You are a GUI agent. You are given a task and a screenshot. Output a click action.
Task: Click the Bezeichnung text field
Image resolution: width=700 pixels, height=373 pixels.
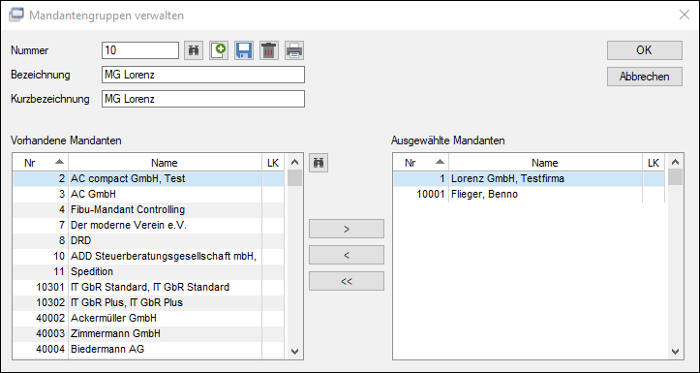pyautogui.click(x=203, y=75)
